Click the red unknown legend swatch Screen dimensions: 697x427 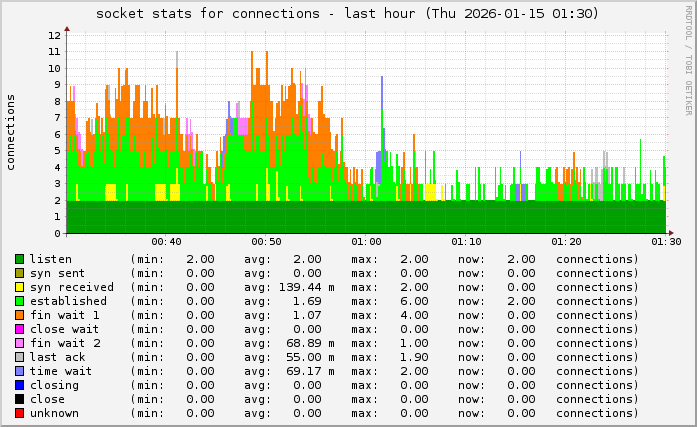(19, 413)
